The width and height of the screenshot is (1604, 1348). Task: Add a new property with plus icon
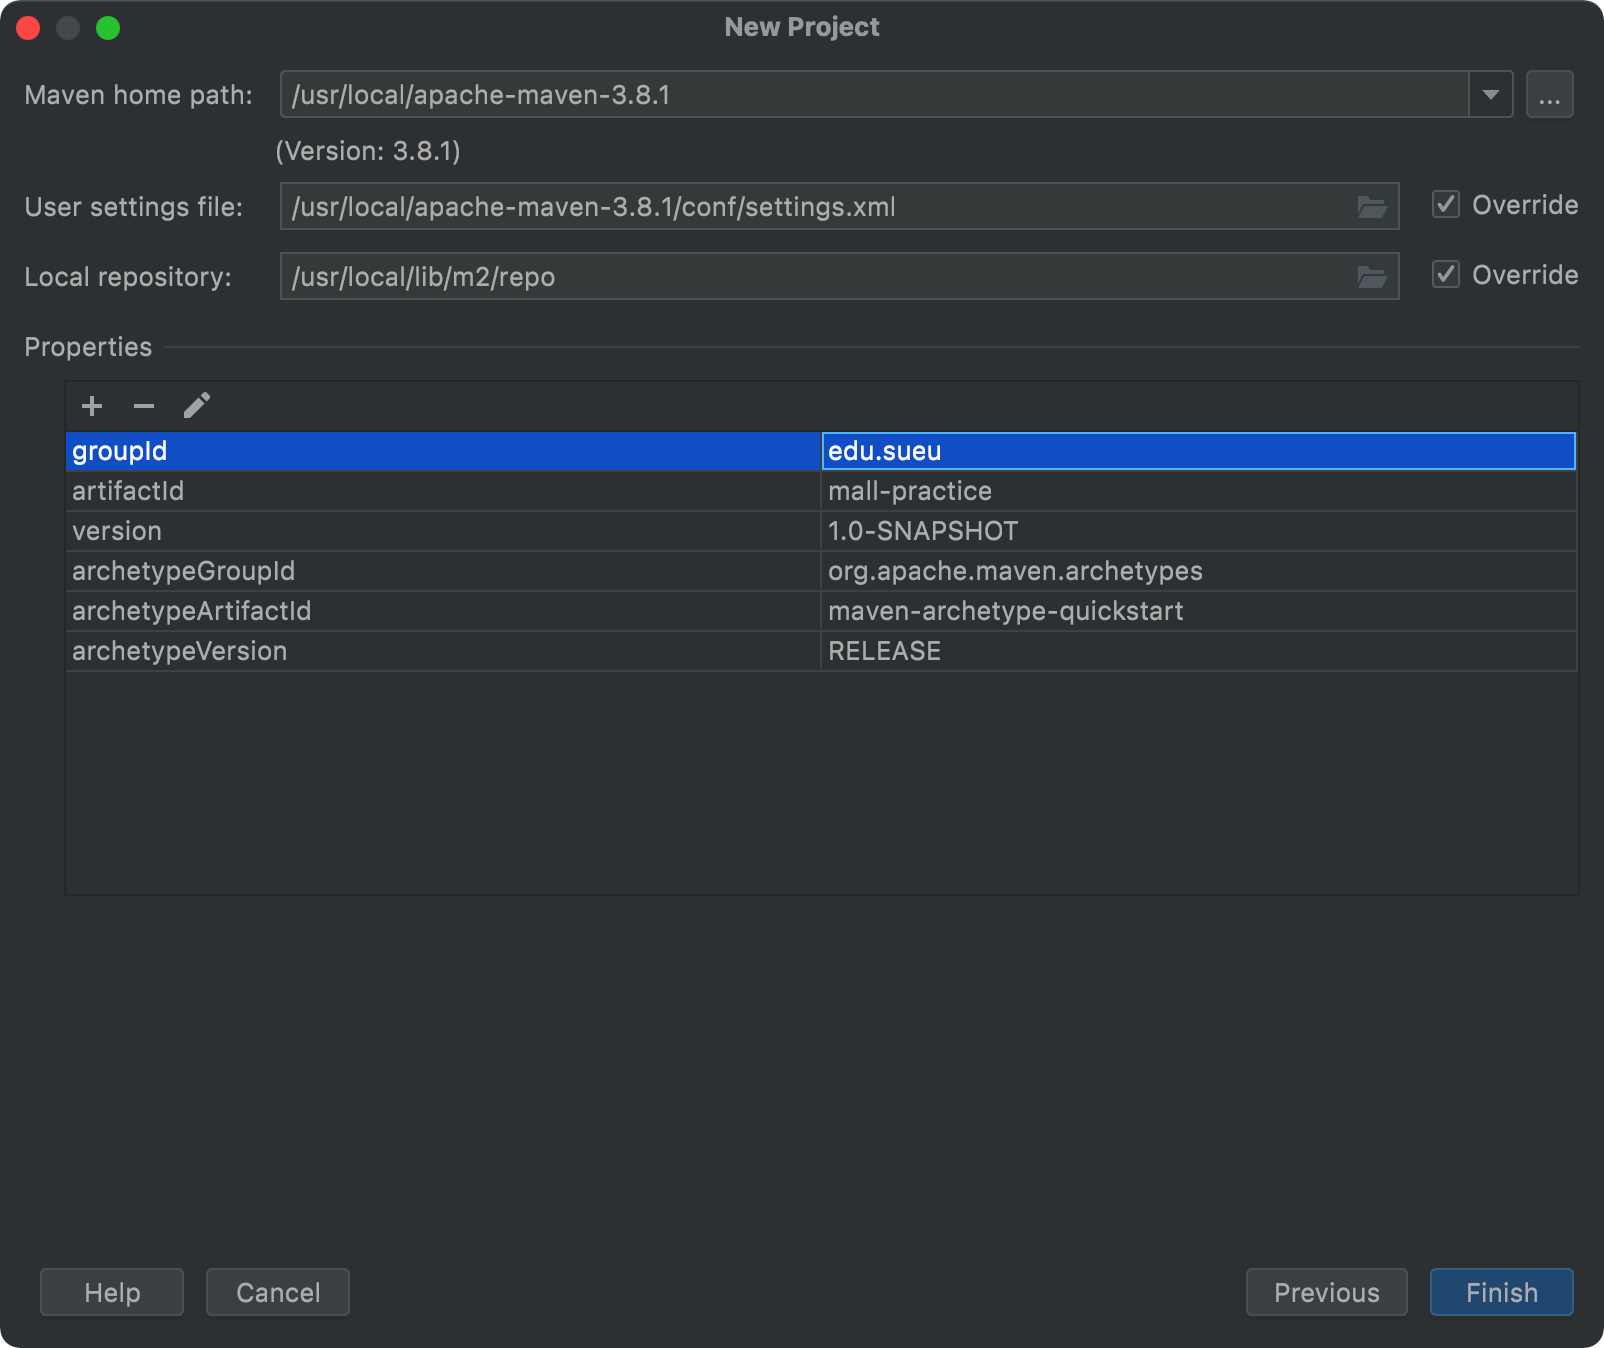click(x=92, y=406)
